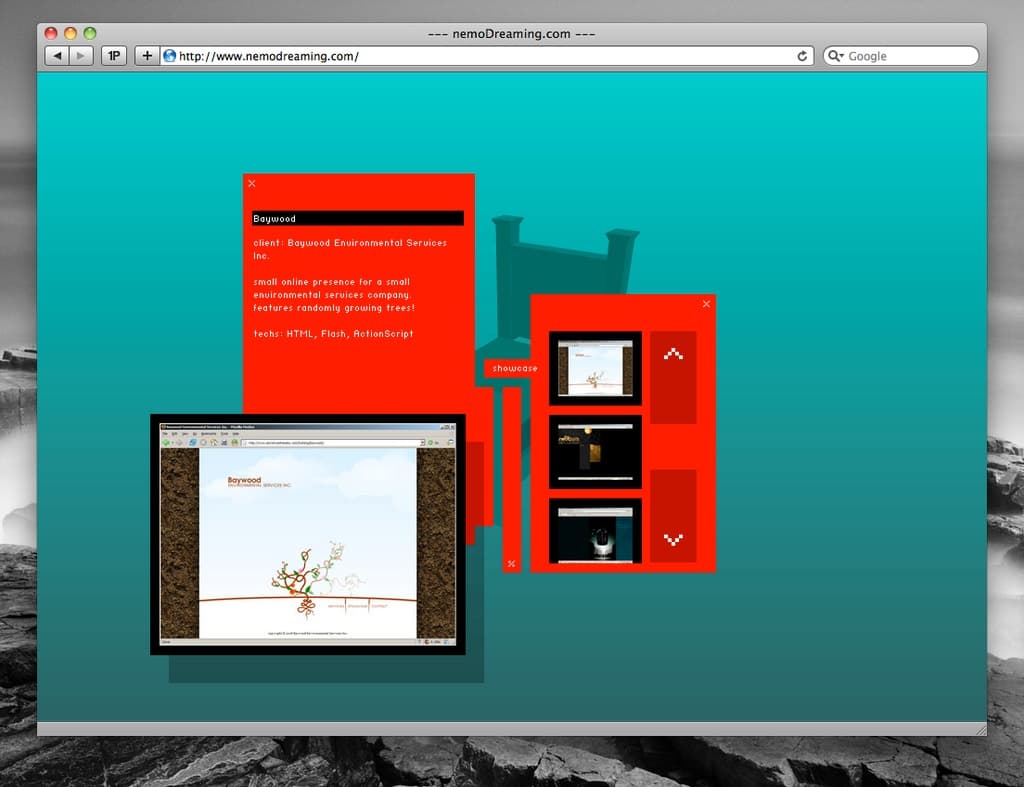Select the Baywood title bar in info panel

click(357, 218)
